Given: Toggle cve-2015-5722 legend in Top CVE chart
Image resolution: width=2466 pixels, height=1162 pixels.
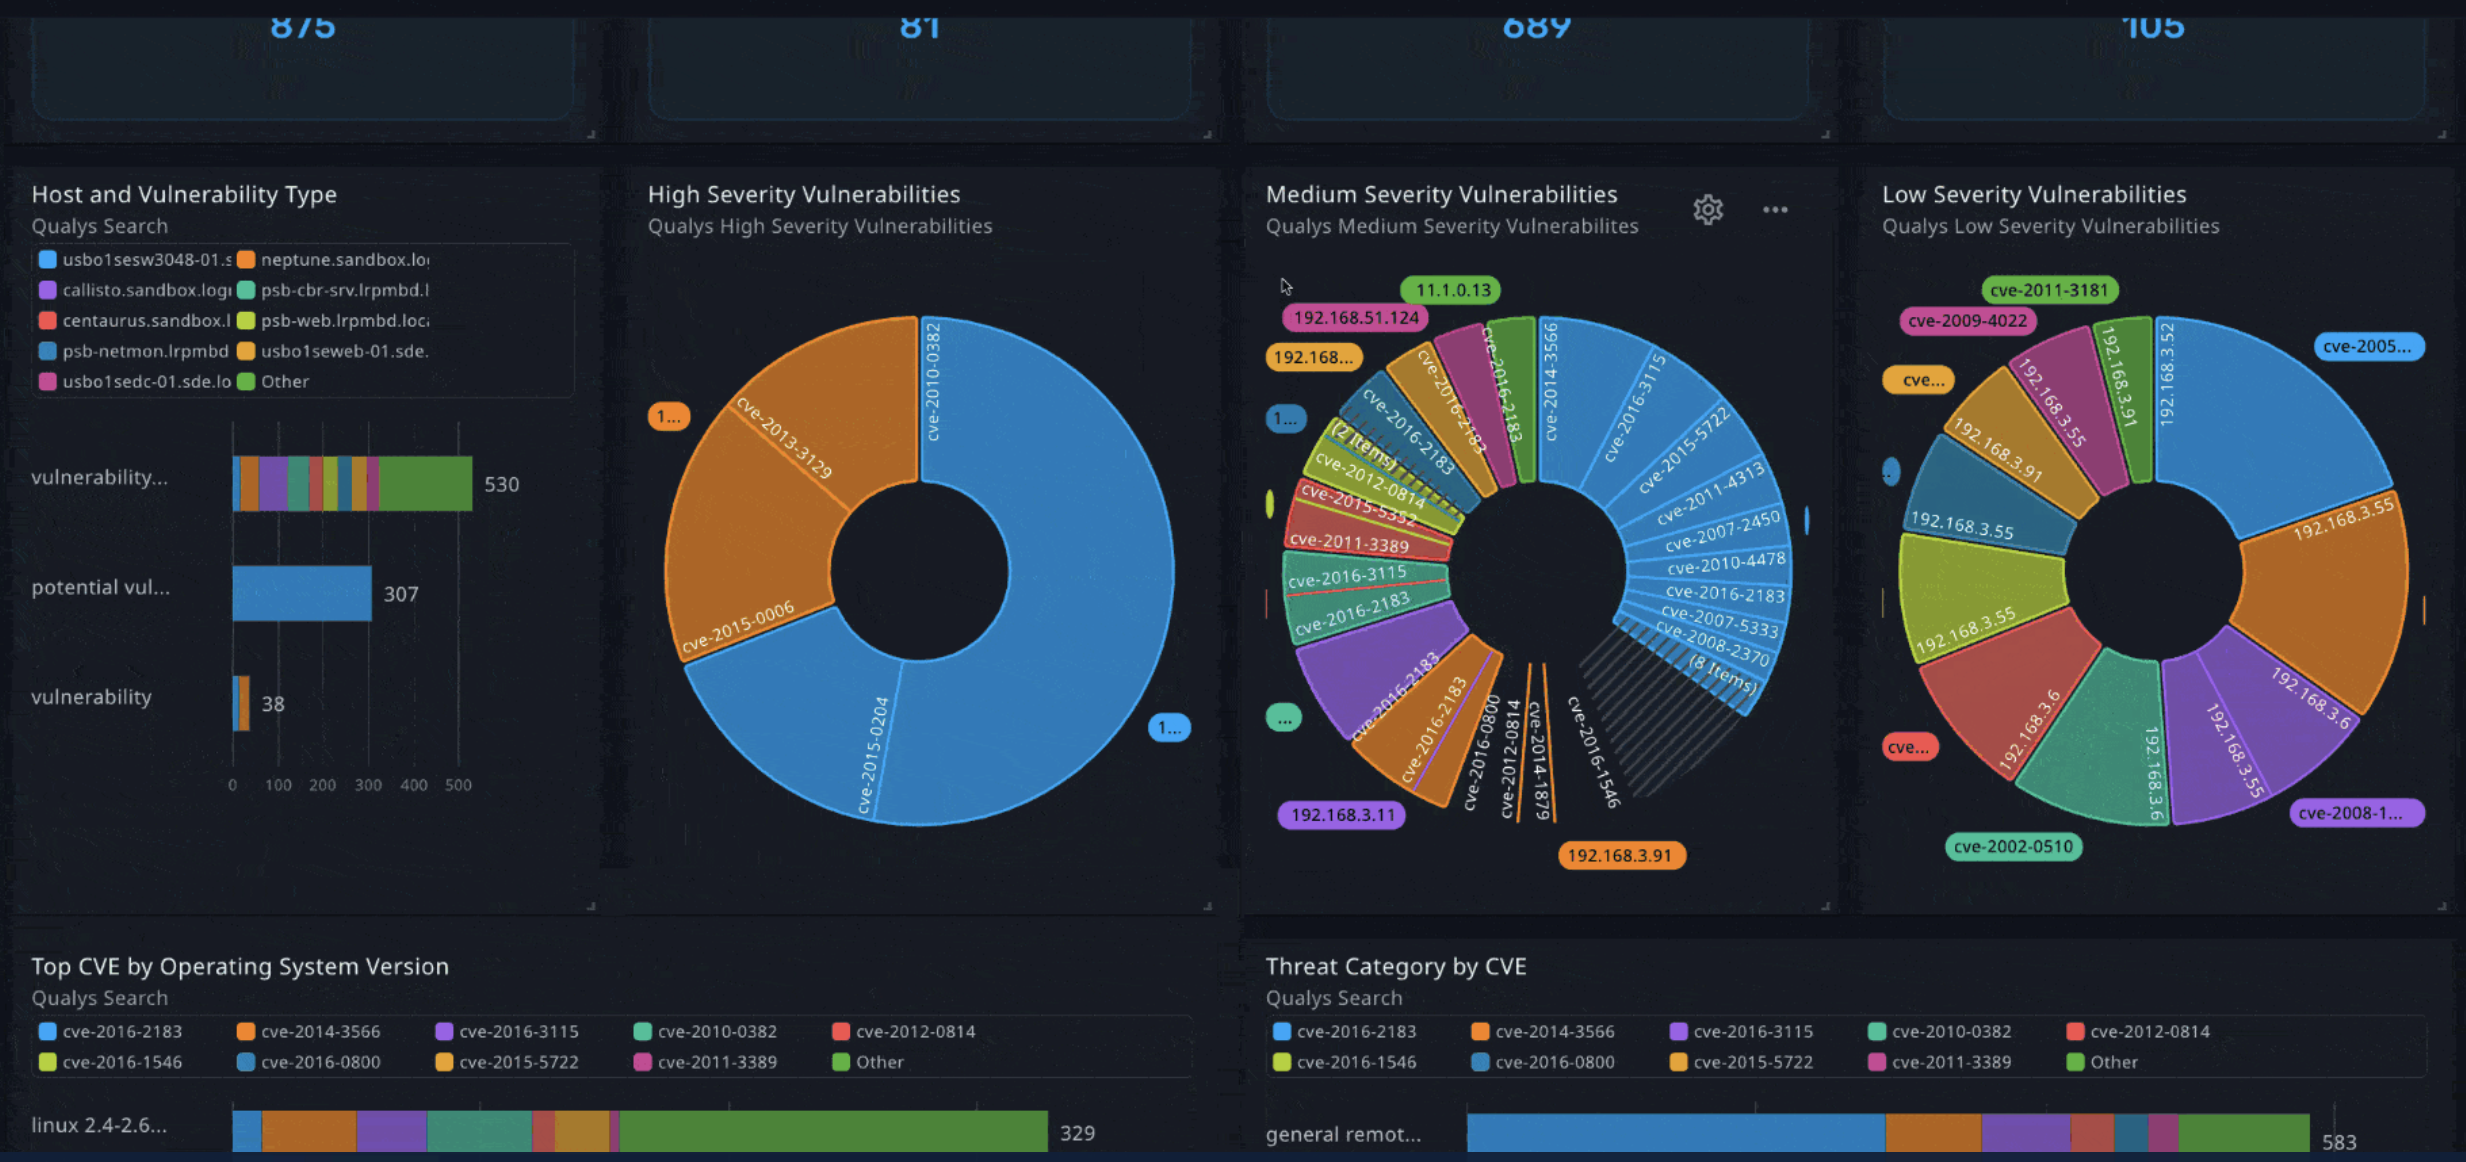Looking at the screenshot, I should point(507,1062).
